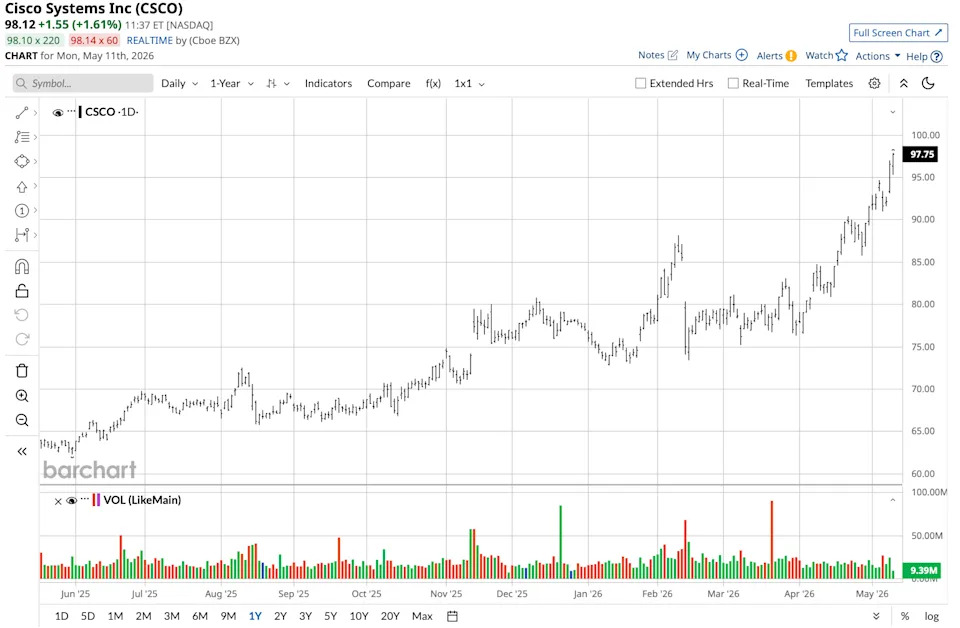
Task: Toggle percent scale mode
Action: pos(905,616)
